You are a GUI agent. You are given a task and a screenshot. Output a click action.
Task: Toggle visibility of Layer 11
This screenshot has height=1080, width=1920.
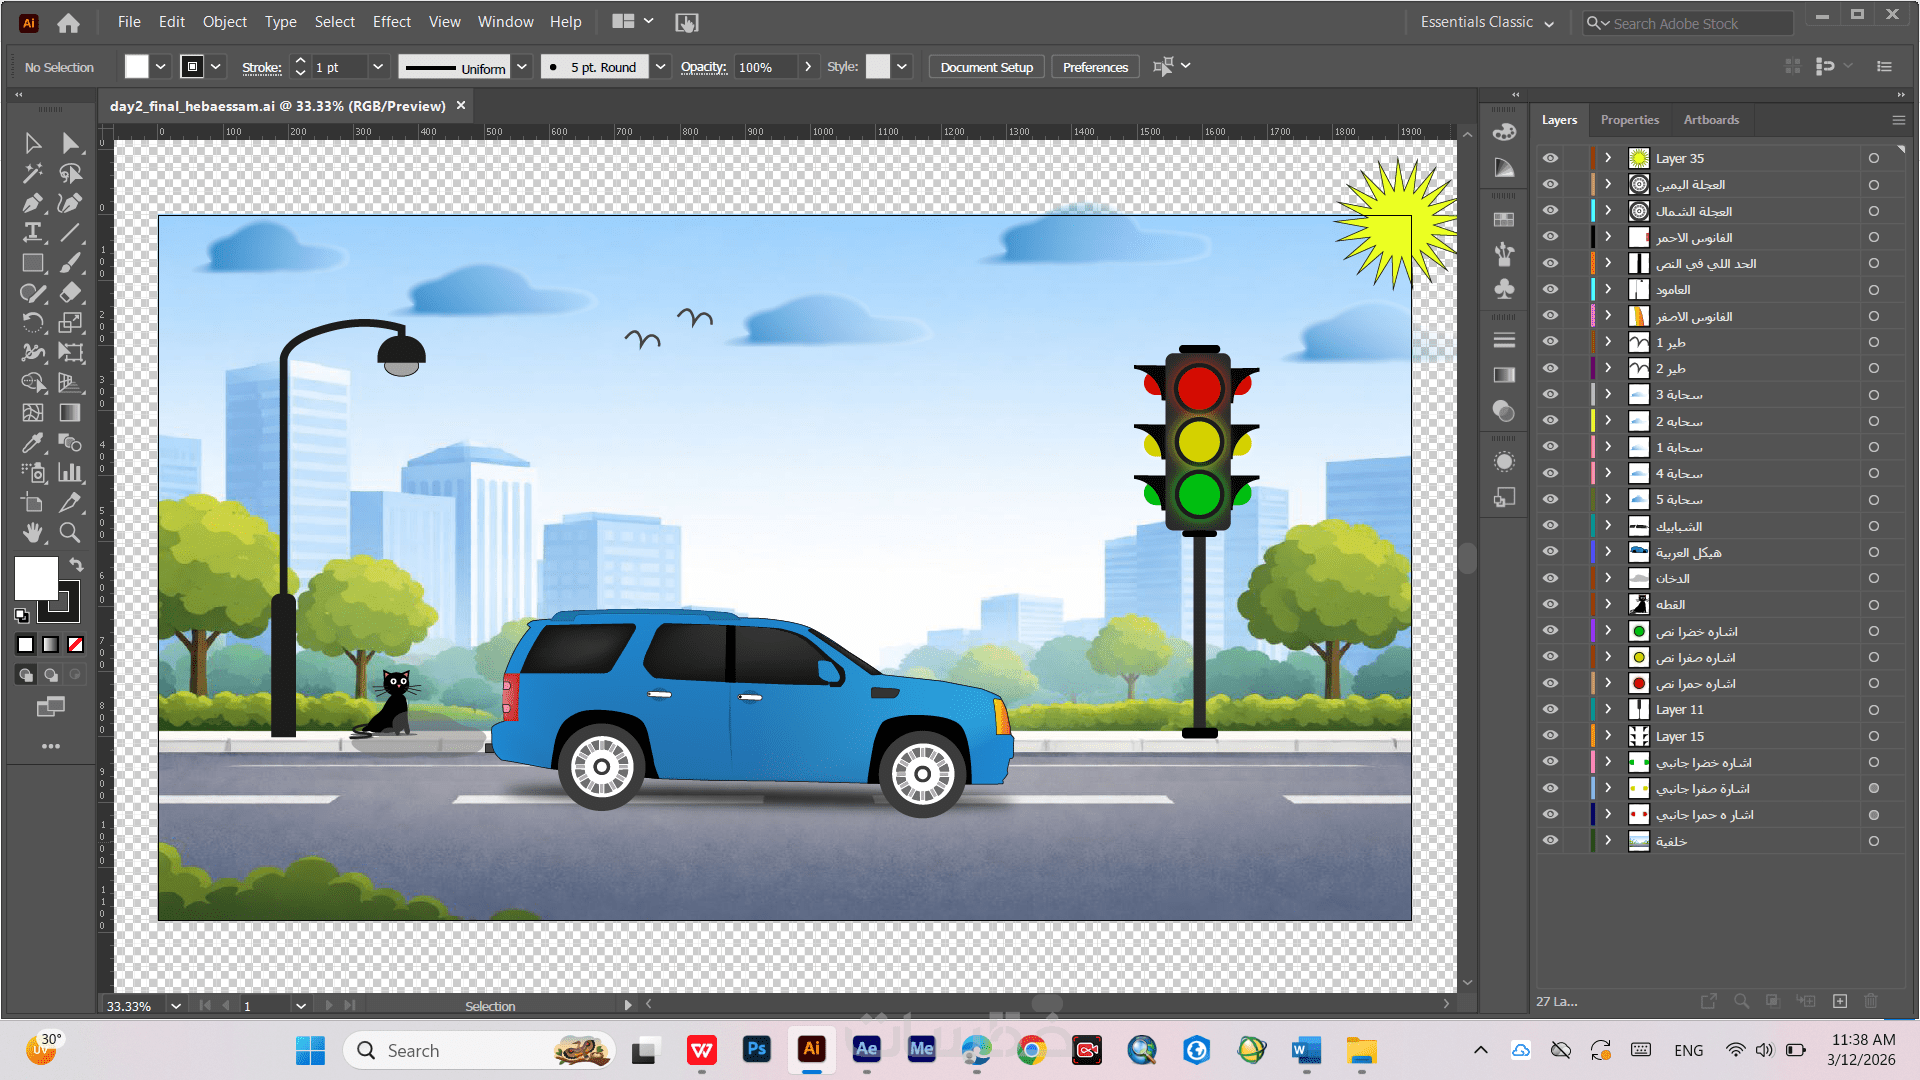click(x=1550, y=709)
